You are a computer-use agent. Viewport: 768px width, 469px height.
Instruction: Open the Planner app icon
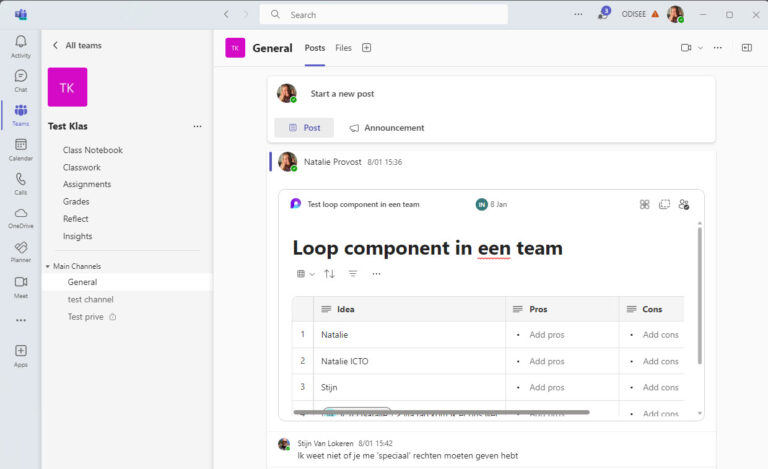pos(20,251)
